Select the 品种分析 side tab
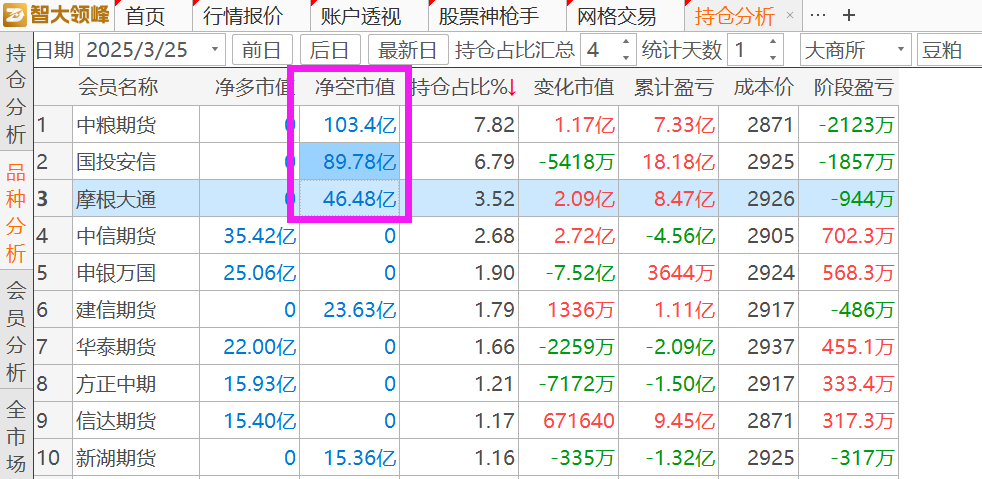This screenshot has height=479, width=982. (16, 213)
